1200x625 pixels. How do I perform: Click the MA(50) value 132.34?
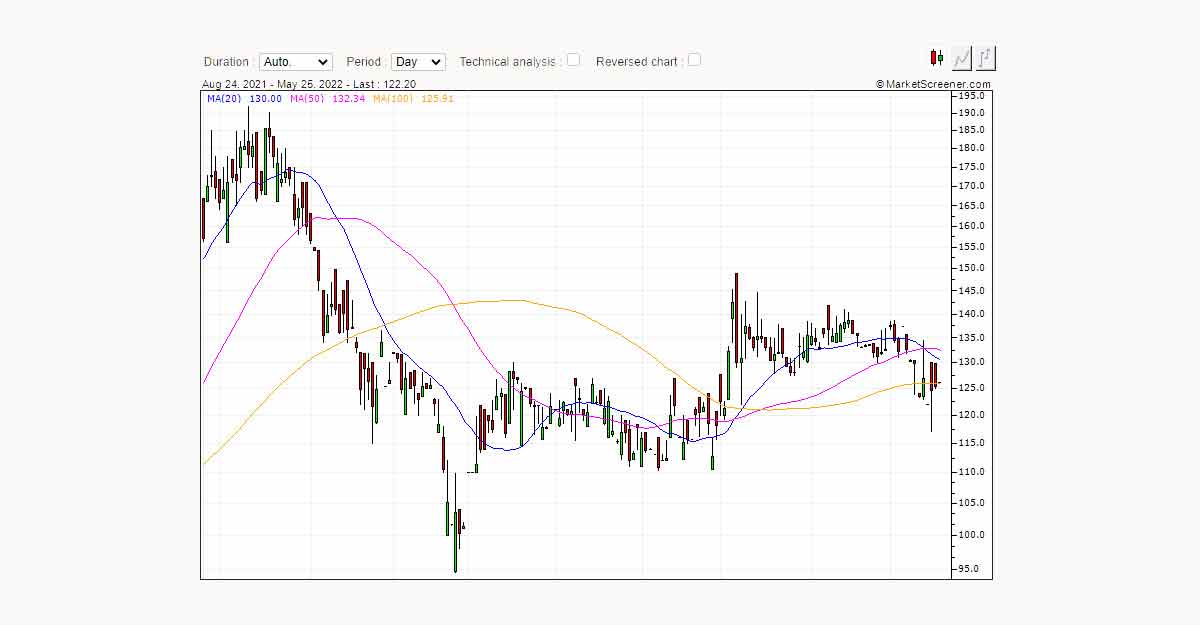point(349,99)
